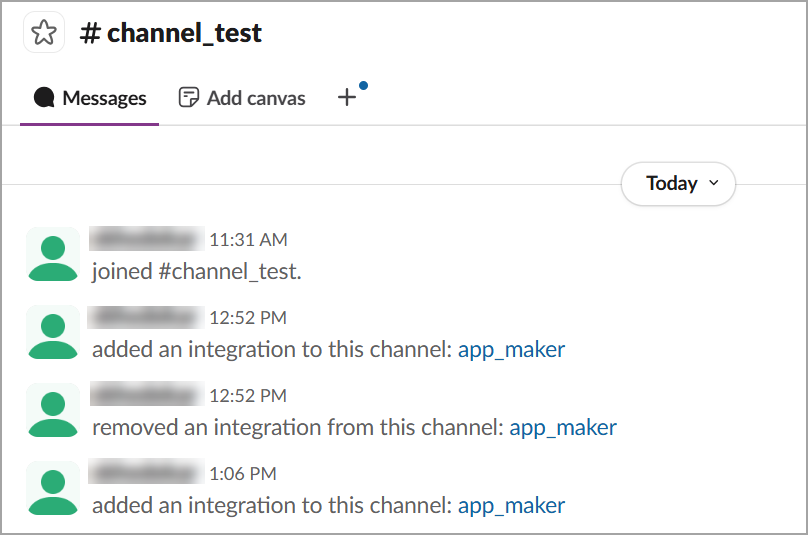Viewport: 808px width, 535px height.
Task: Click the plus icon to add a tab
Action: 346,97
